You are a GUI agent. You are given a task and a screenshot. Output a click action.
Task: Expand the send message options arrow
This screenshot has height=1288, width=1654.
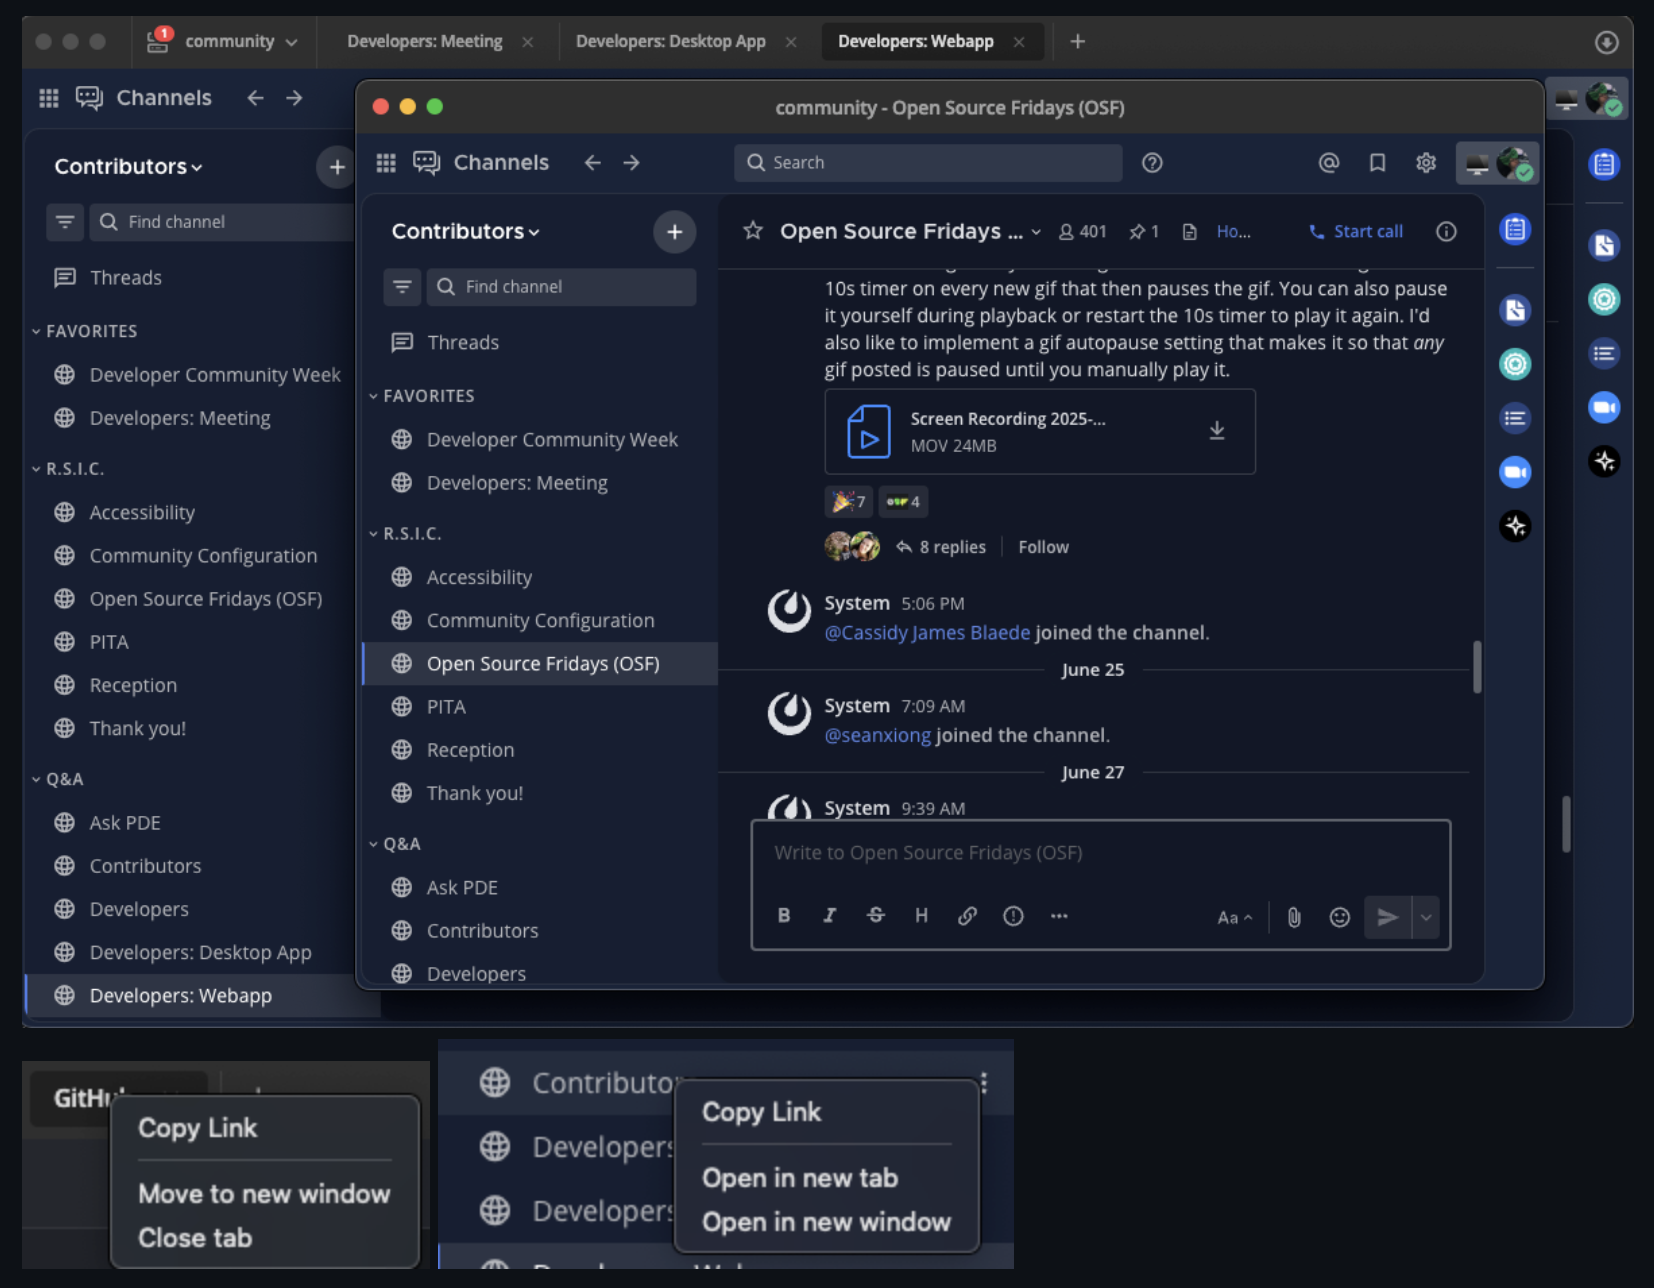(x=1426, y=917)
